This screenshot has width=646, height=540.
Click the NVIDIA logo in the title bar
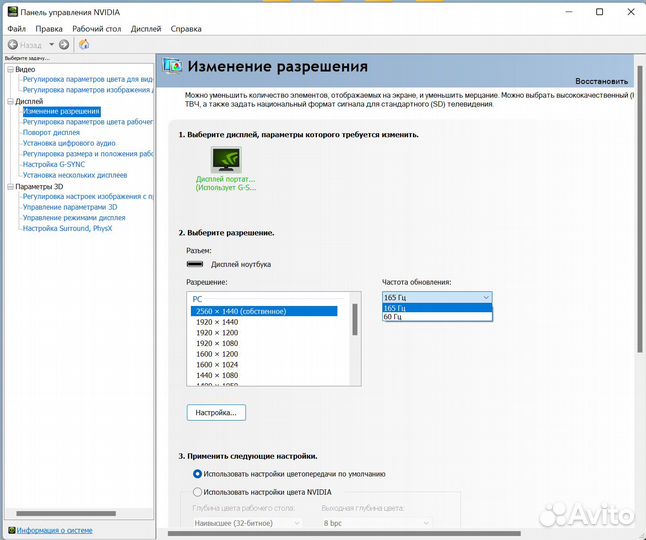pyautogui.click(x=12, y=12)
